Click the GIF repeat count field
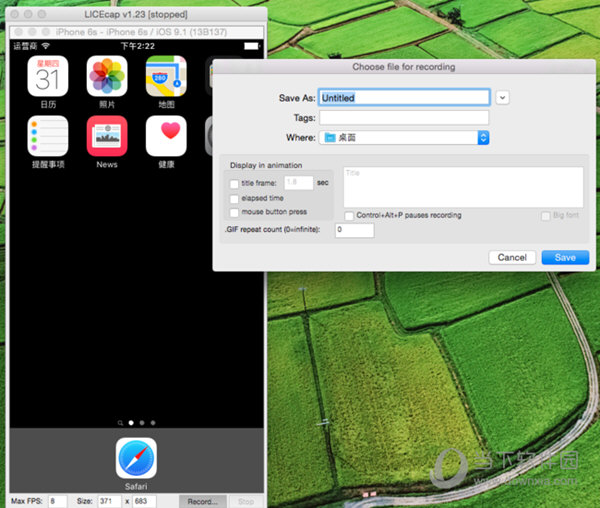The height and width of the screenshot is (508, 600). [355, 230]
